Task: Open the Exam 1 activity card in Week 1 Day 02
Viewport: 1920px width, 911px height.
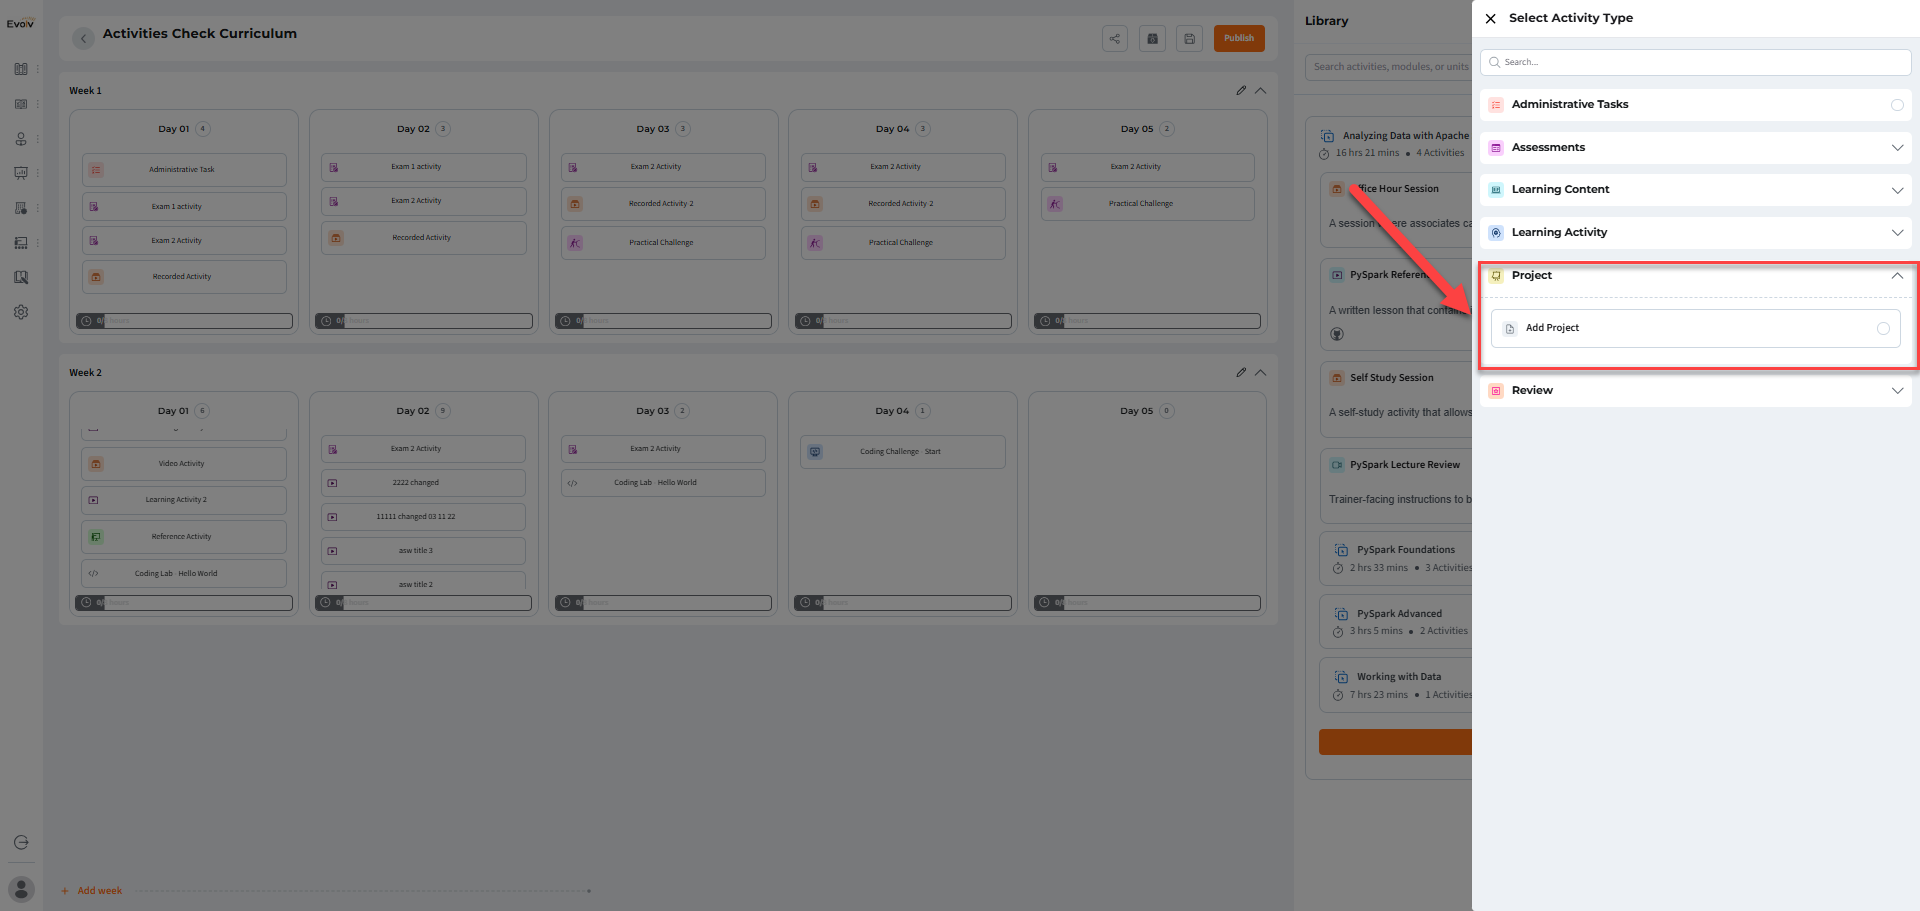Action: (423, 167)
